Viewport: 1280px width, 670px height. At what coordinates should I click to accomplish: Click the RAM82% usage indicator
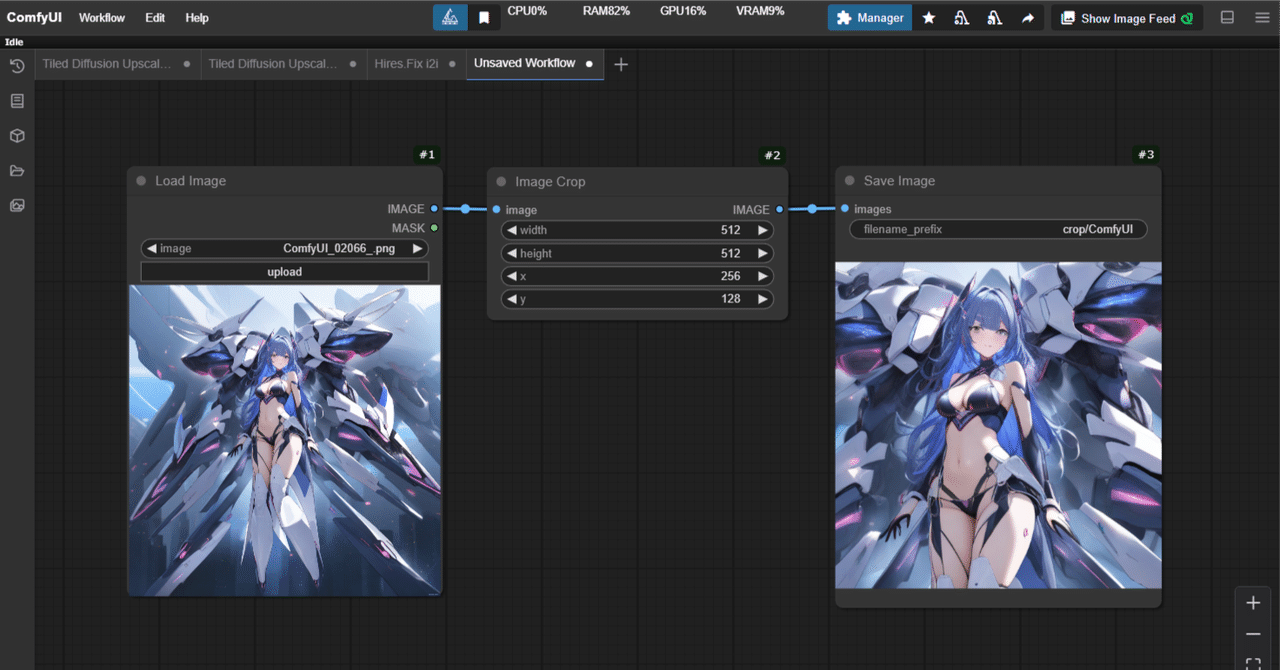click(606, 11)
